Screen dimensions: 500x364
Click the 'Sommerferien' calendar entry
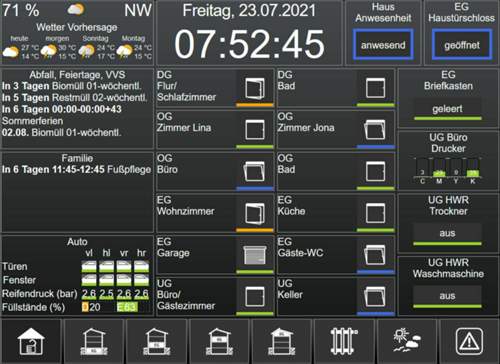(x=33, y=121)
